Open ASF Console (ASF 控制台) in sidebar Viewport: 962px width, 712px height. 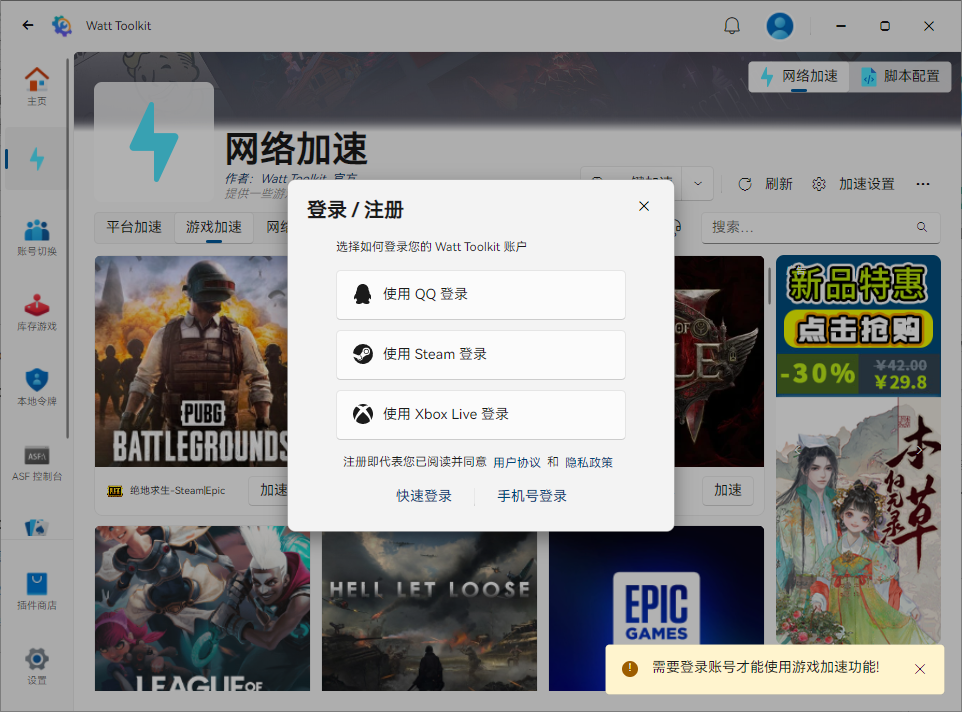click(37, 462)
